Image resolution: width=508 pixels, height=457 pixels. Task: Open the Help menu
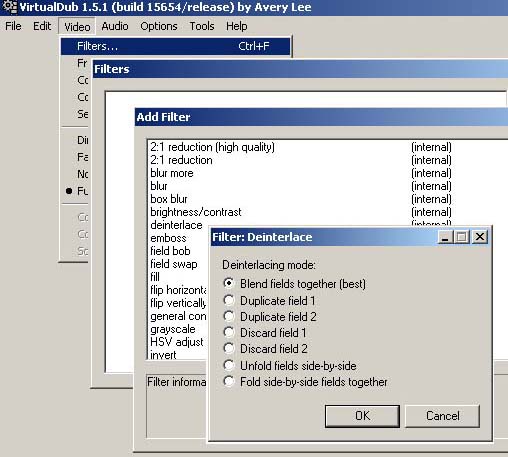pyautogui.click(x=237, y=26)
